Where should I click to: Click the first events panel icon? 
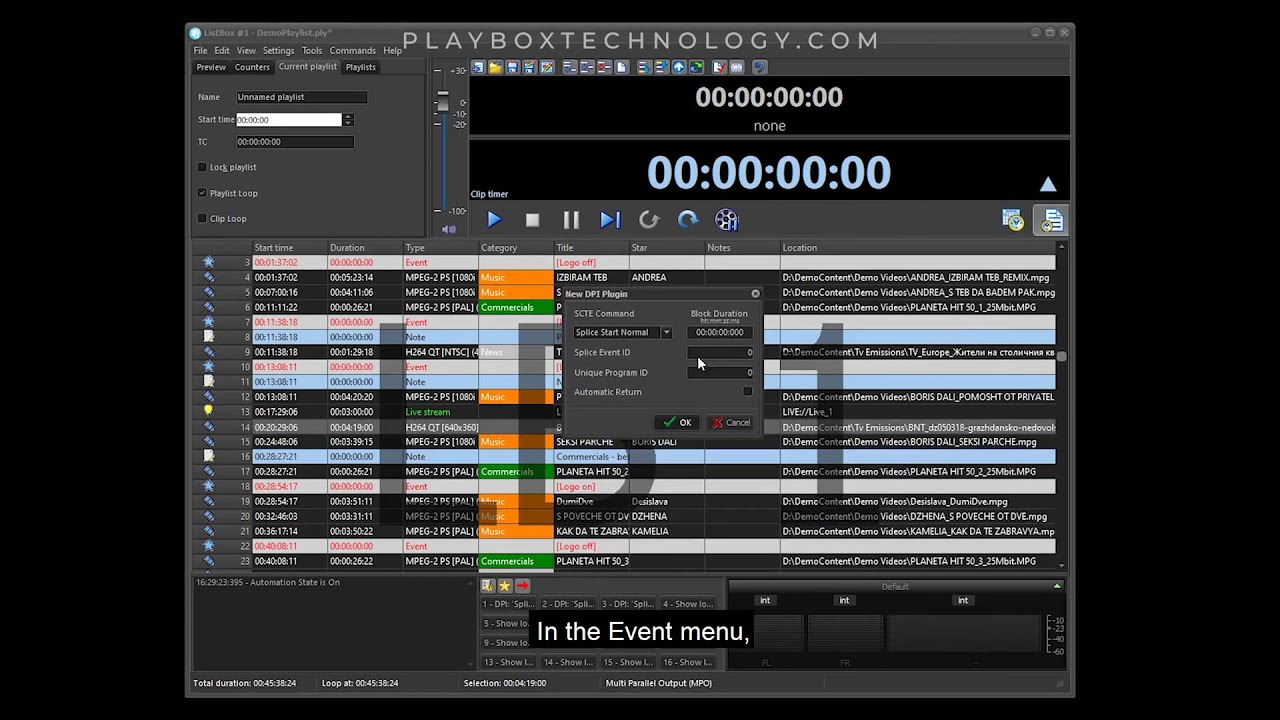[x=487, y=586]
